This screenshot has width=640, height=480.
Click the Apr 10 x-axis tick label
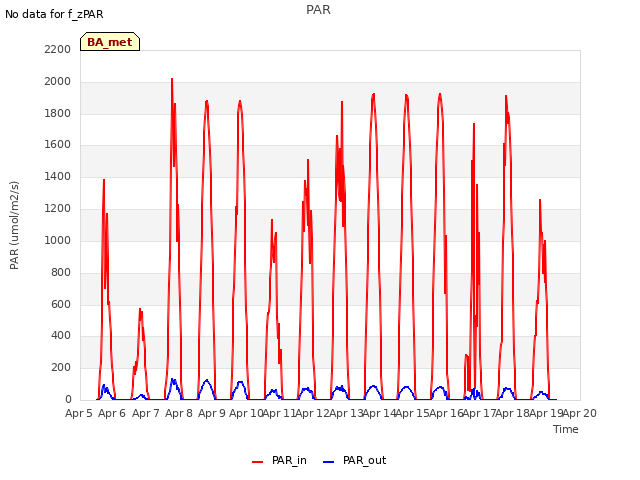coord(246,413)
